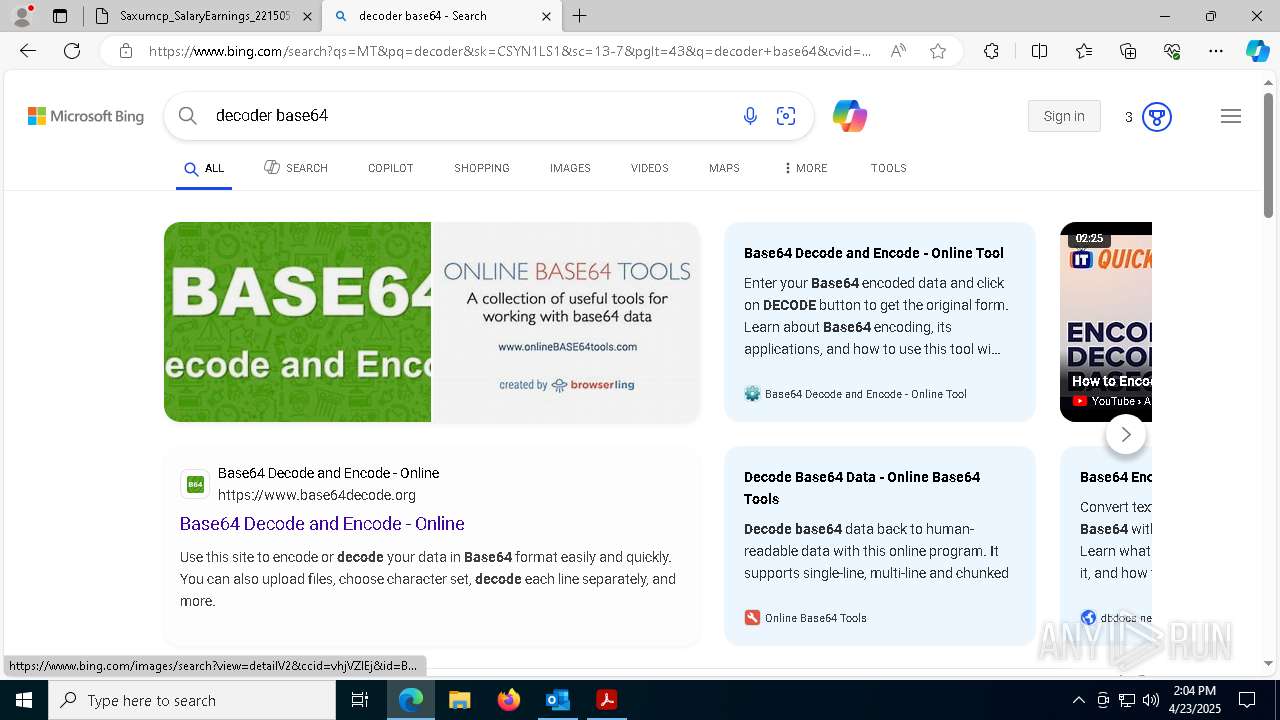The image size is (1280, 720).
Task: Open Edge Settings and more ellipsis
Action: (x=1216, y=51)
